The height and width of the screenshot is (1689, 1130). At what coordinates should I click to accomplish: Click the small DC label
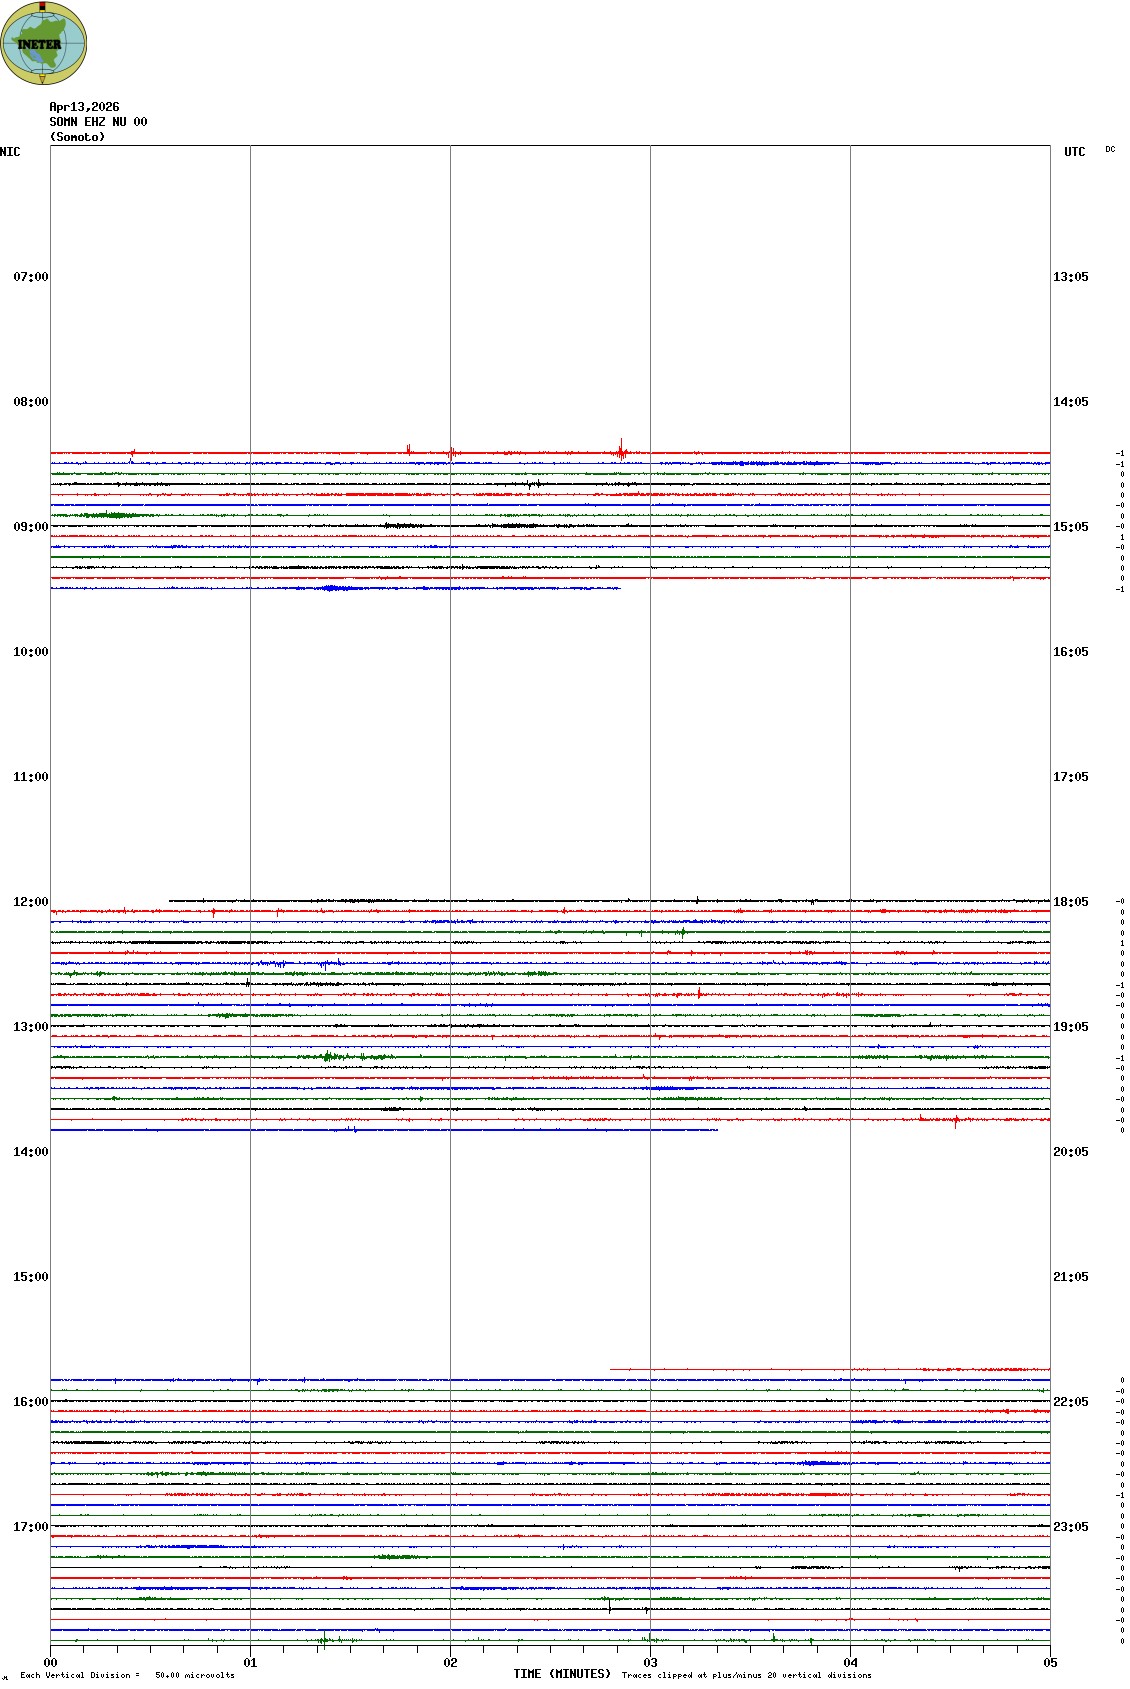tap(1110, 149)
